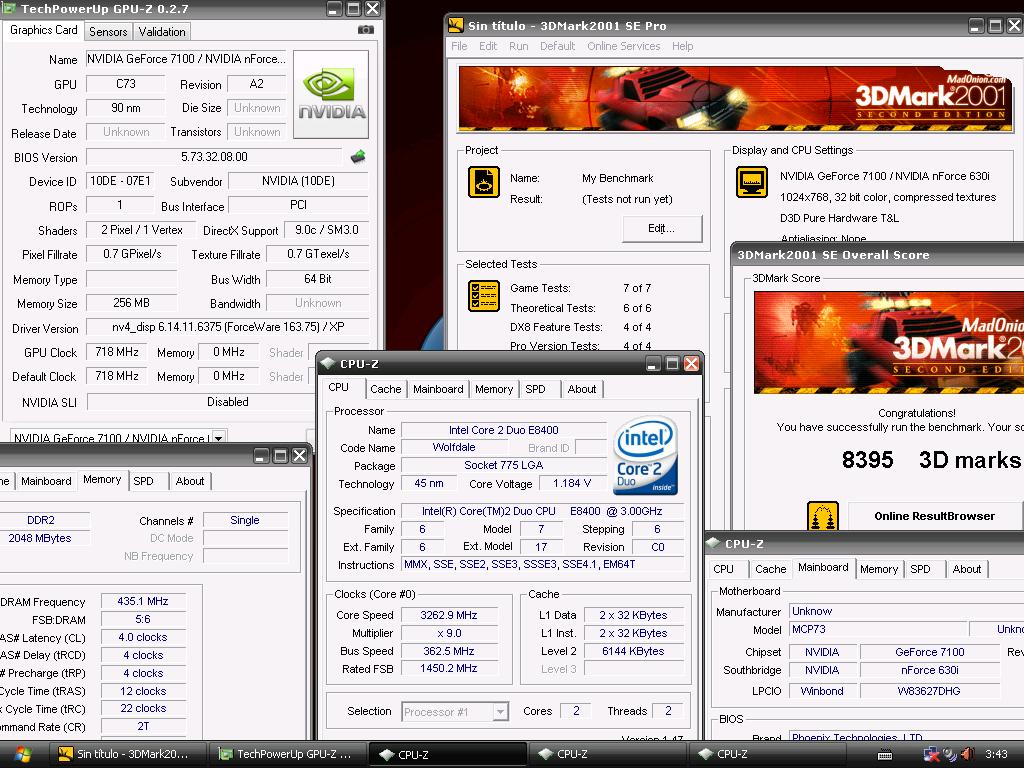Click the system clock showing 3:43

click(x=996, y=754)
